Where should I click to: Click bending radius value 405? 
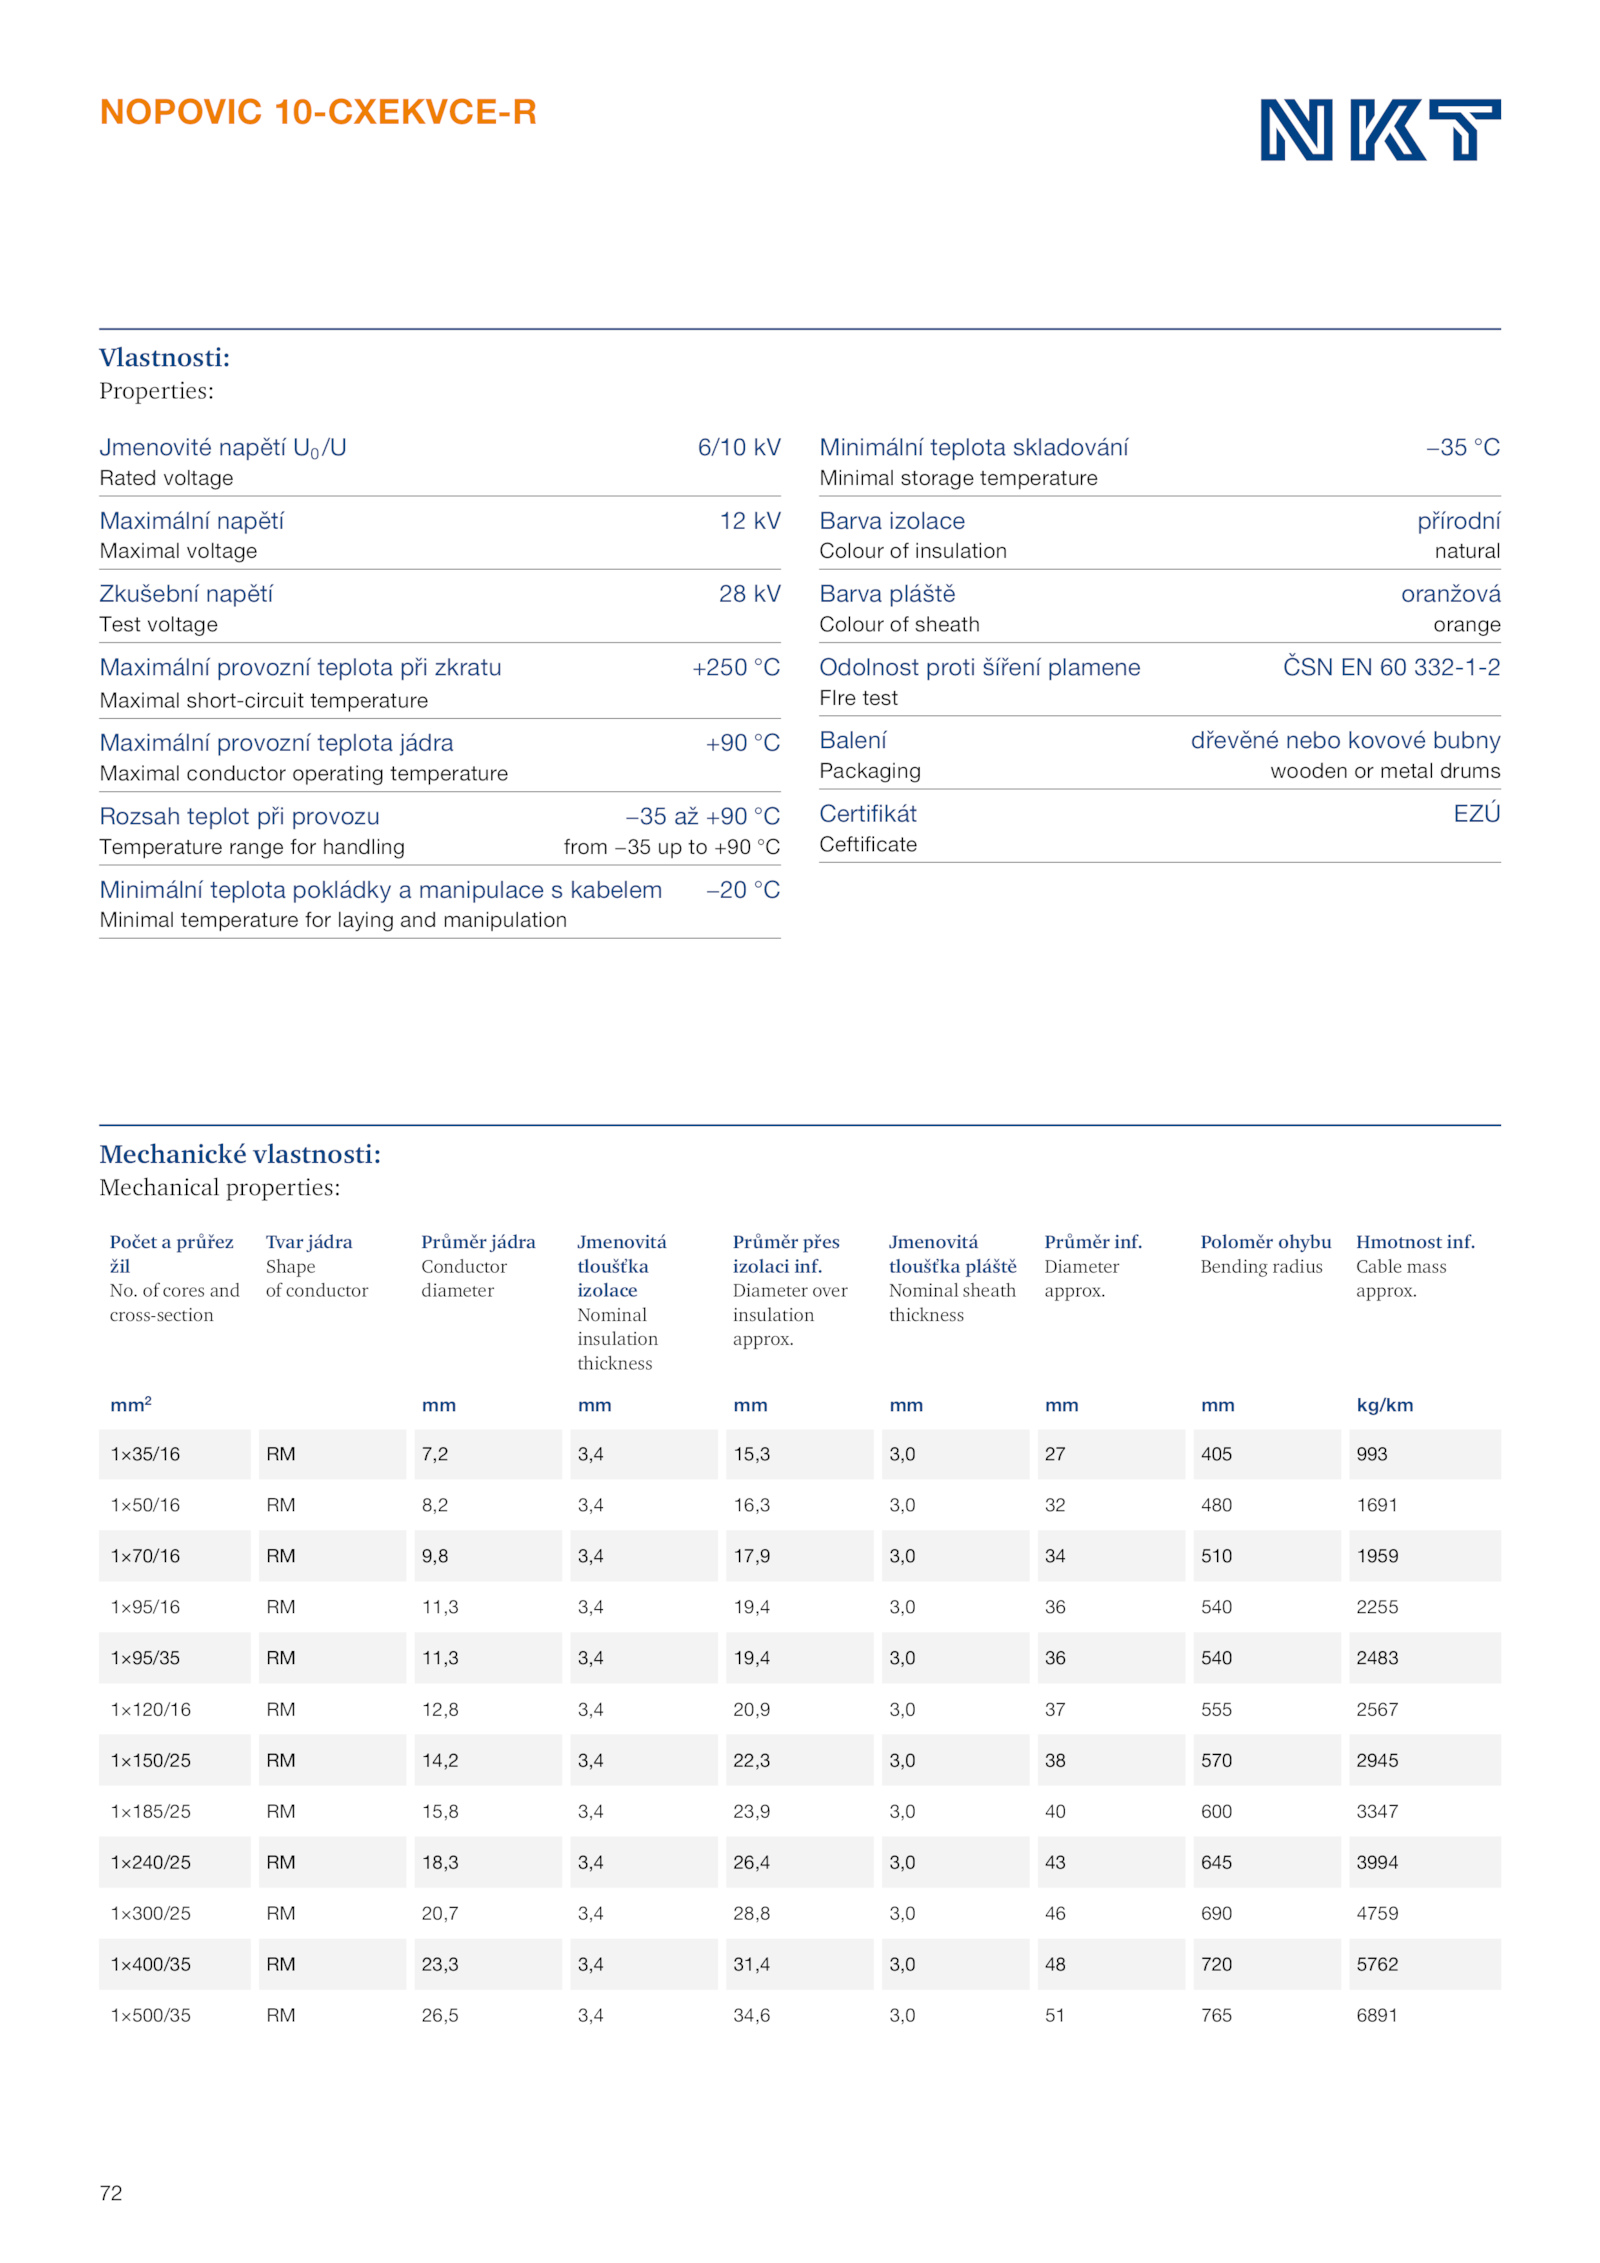[1216, 1454]
